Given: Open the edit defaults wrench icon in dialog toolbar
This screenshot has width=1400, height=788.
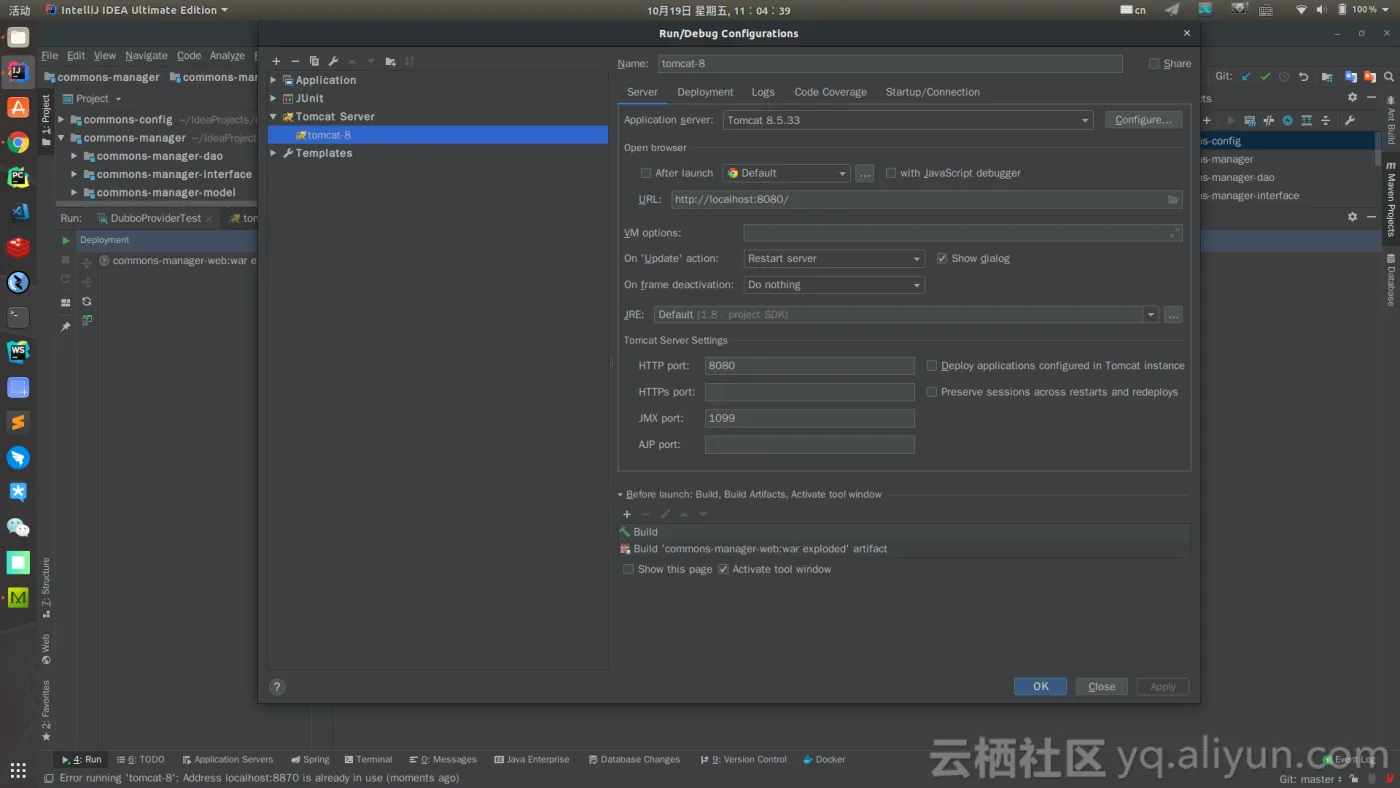Looking at the screenshot, I should (333, 61).
